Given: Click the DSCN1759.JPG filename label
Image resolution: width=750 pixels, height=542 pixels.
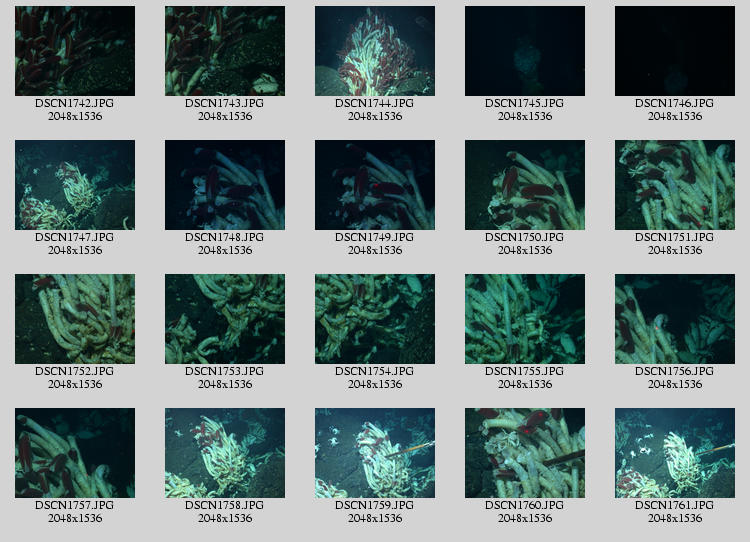Looking at the screenshot, I should [375, 505].
